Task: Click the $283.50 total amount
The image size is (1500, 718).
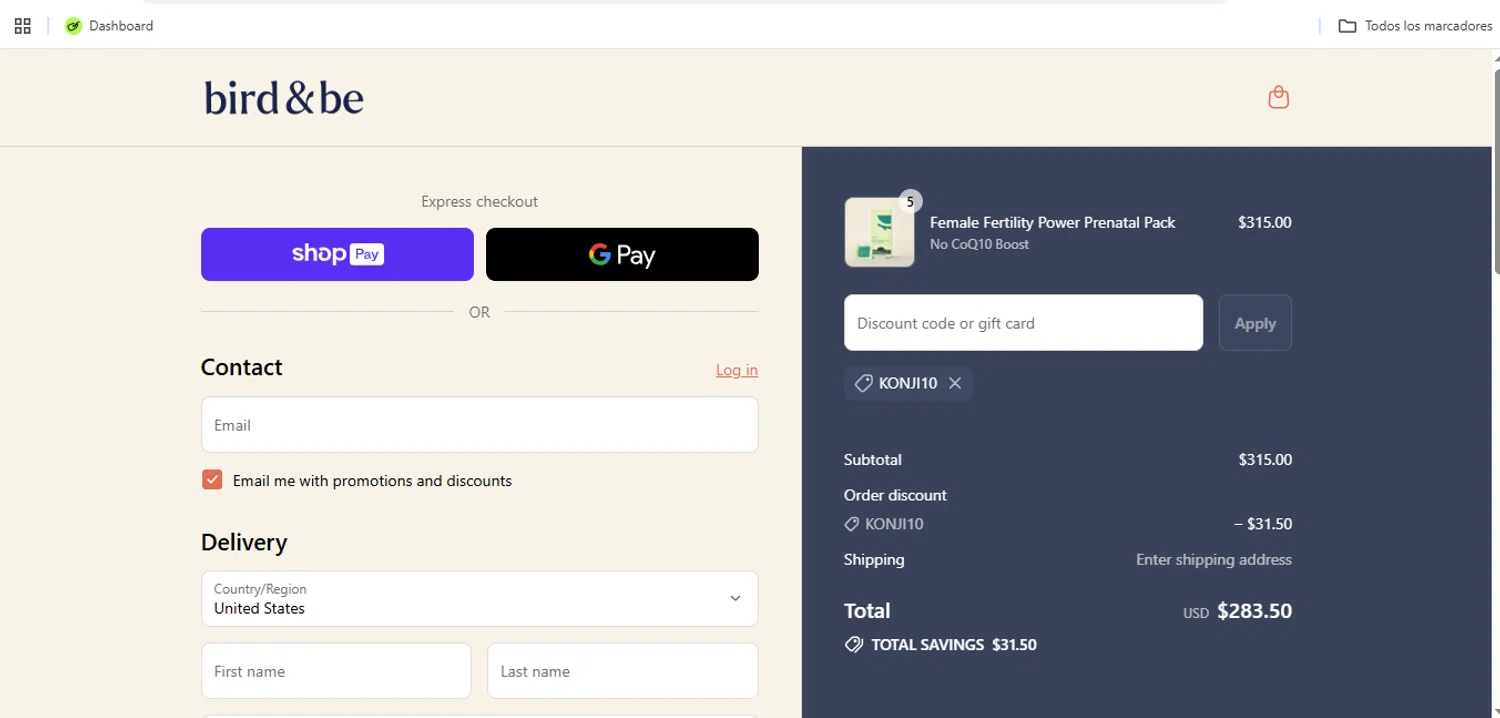Action: (x=1254, y=611)
